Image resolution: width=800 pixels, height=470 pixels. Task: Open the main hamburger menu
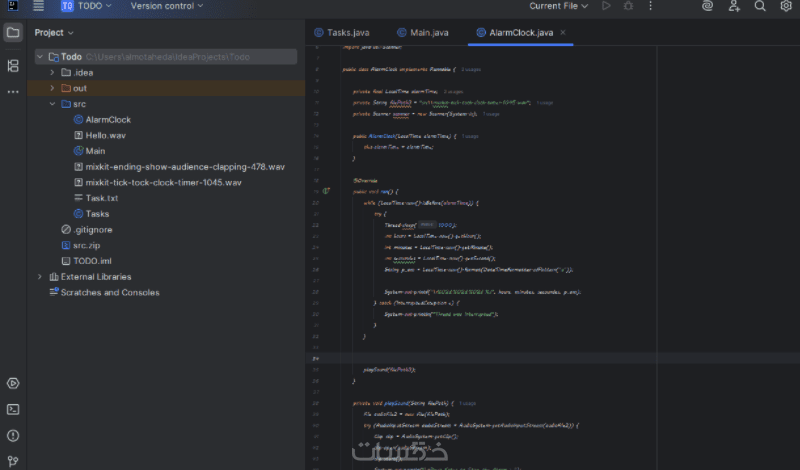point(38,6)
